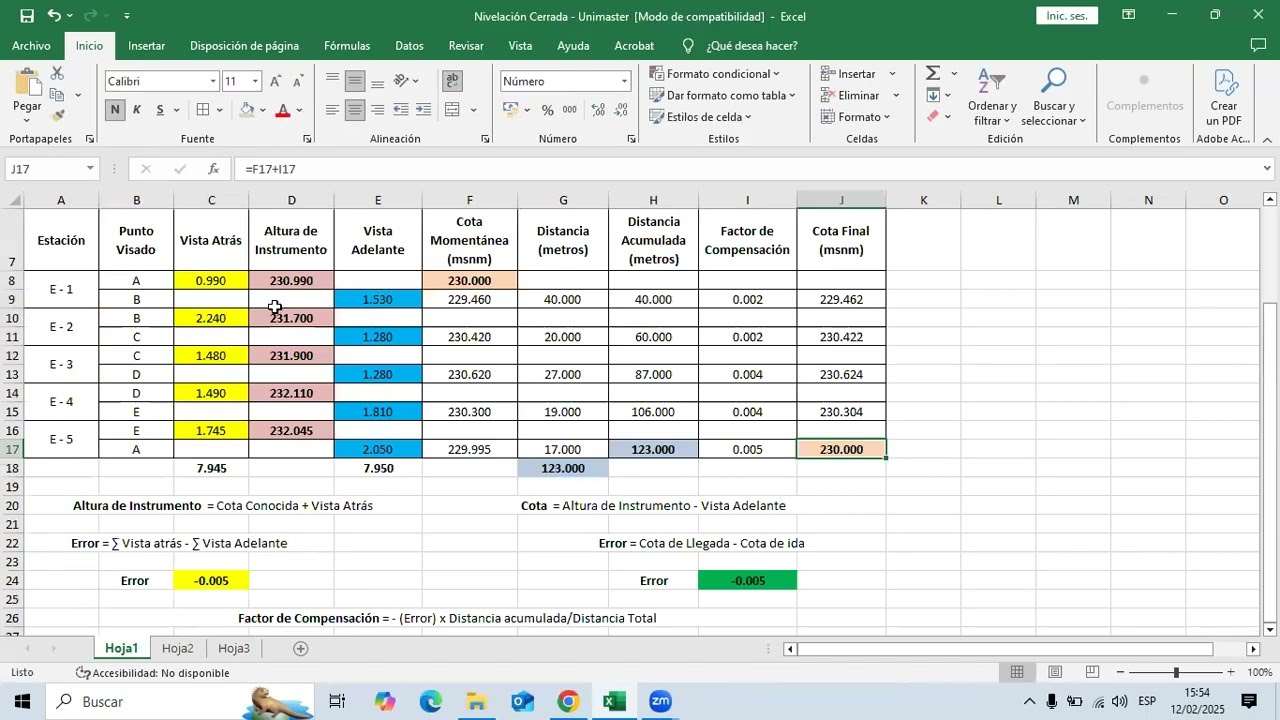Viewport: 1280px width, 720px height.
Task: Toggle Italic (K) formatting
Action: coord(137,110)
